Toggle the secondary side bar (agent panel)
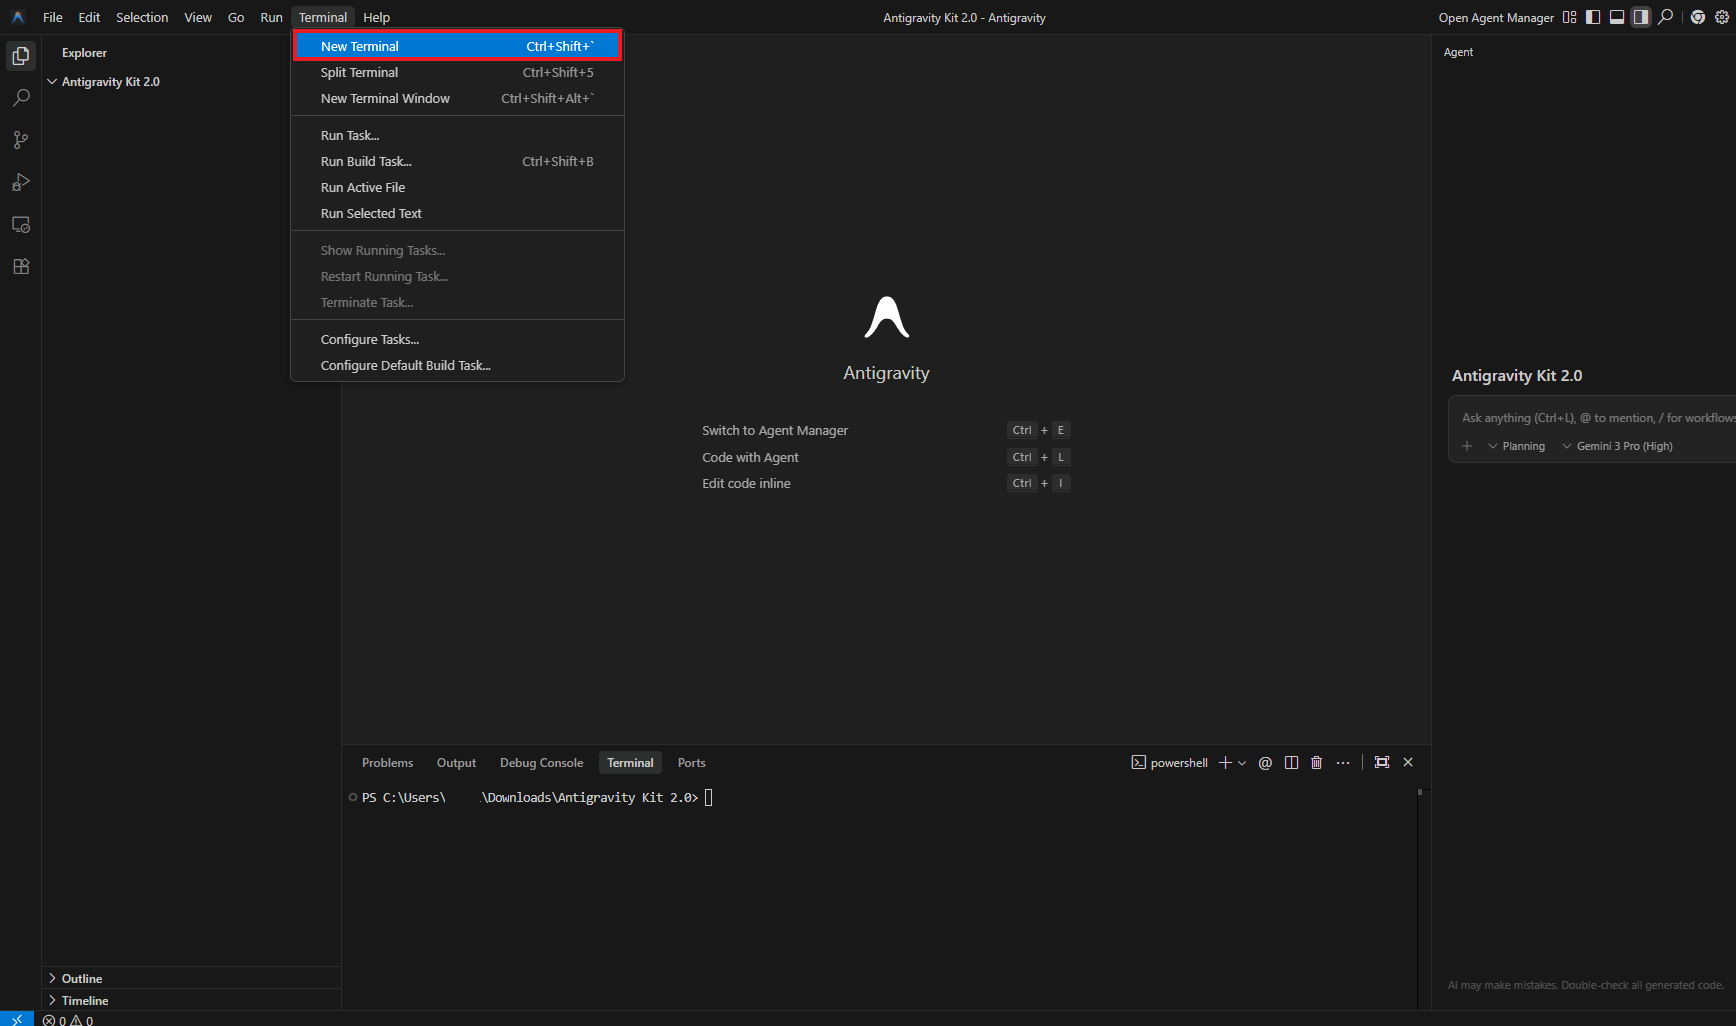Screen dimensions: 1736x1026 click(x=1641, y=17)
